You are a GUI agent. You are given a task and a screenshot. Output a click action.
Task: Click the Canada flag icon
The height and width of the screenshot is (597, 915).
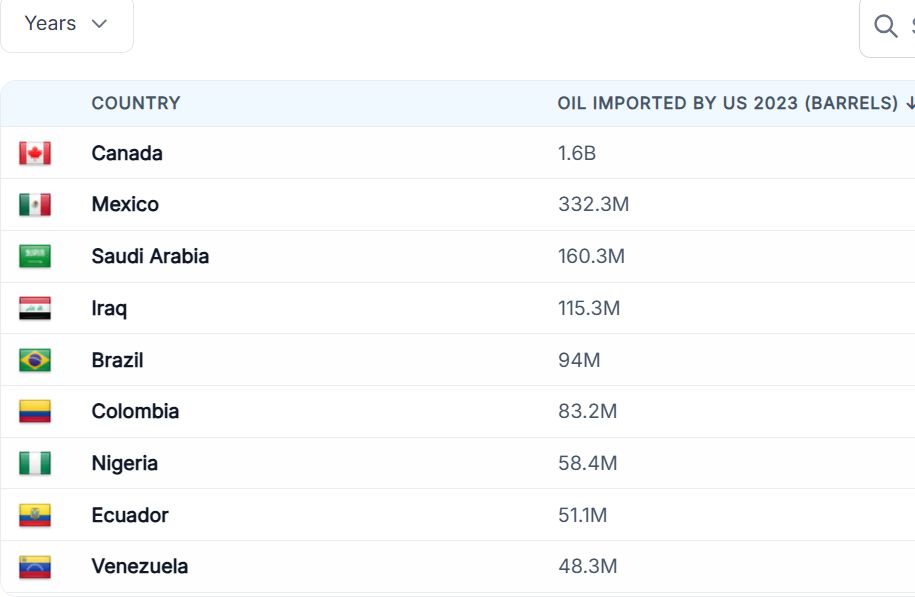35,153
